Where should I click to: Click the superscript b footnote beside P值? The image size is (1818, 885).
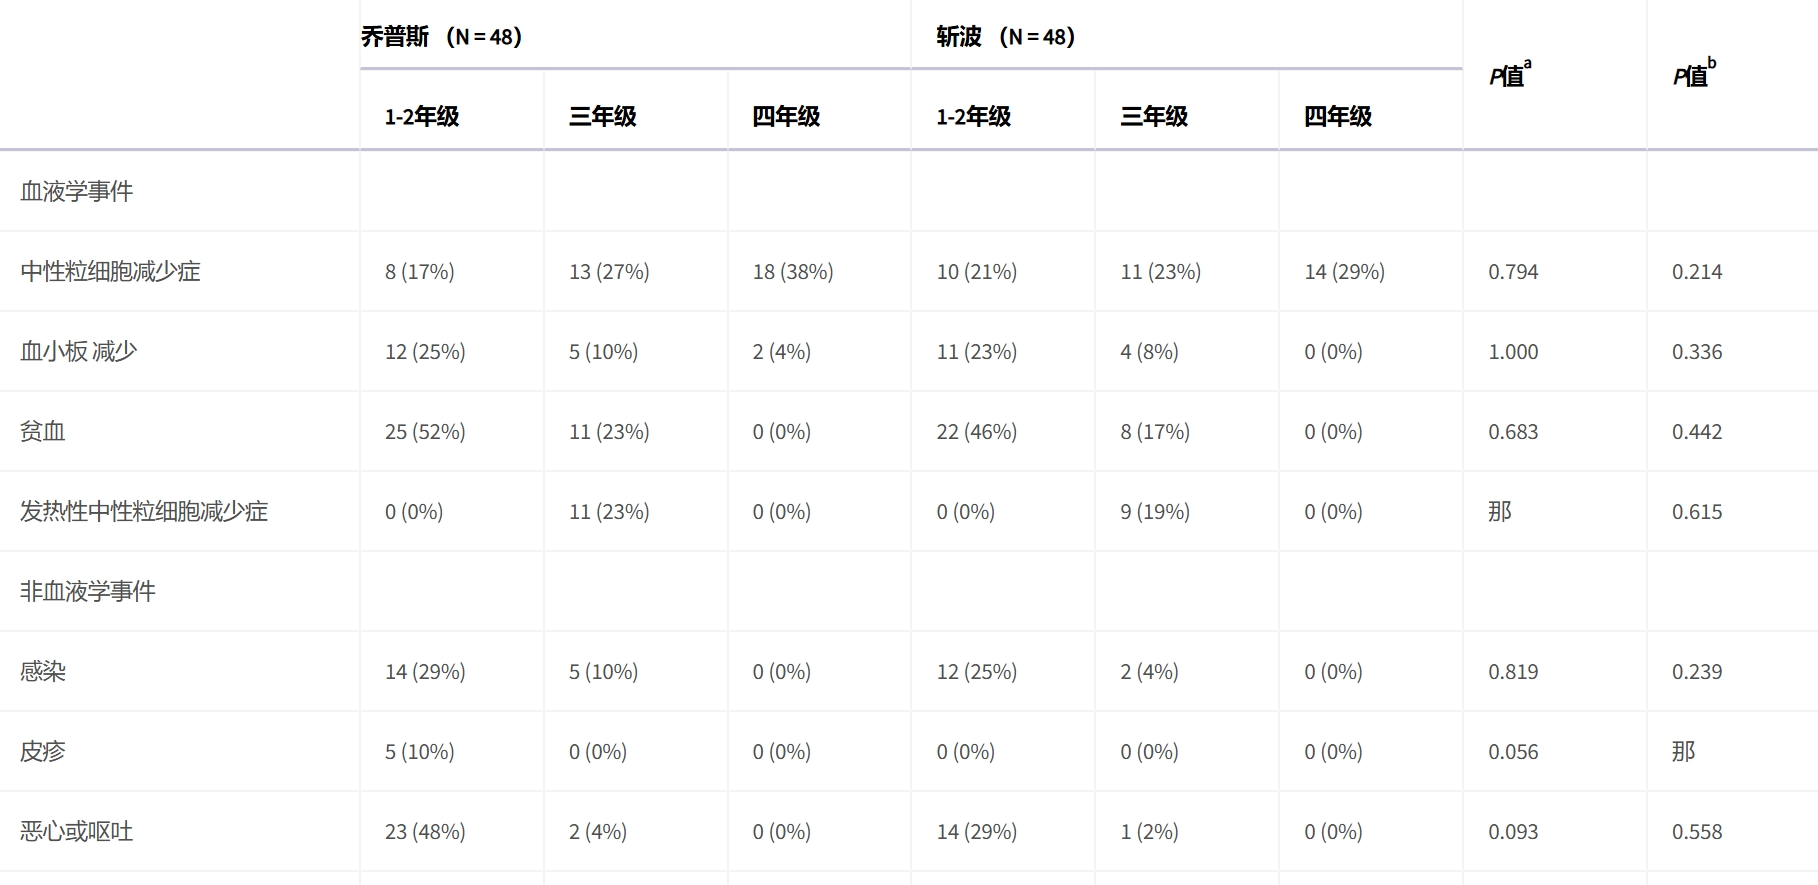pos(1712,63)
